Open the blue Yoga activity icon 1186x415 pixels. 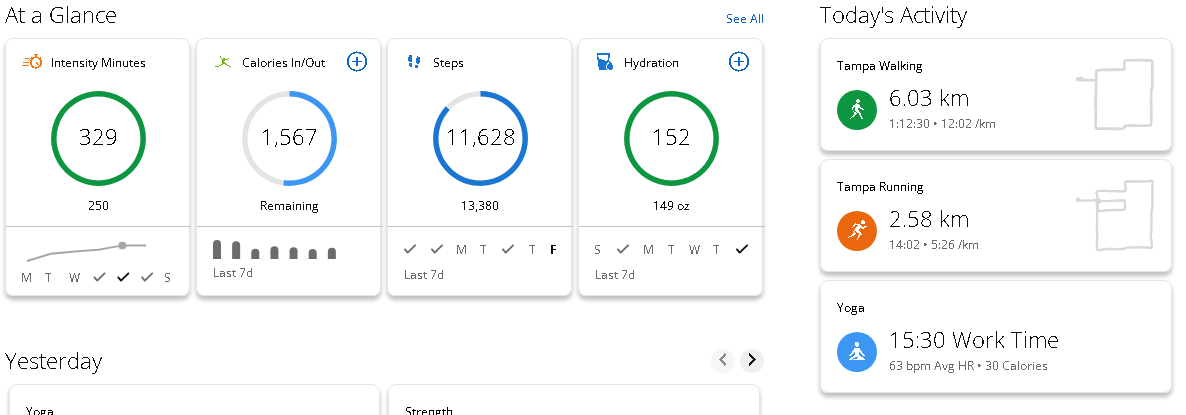(857, 352)
